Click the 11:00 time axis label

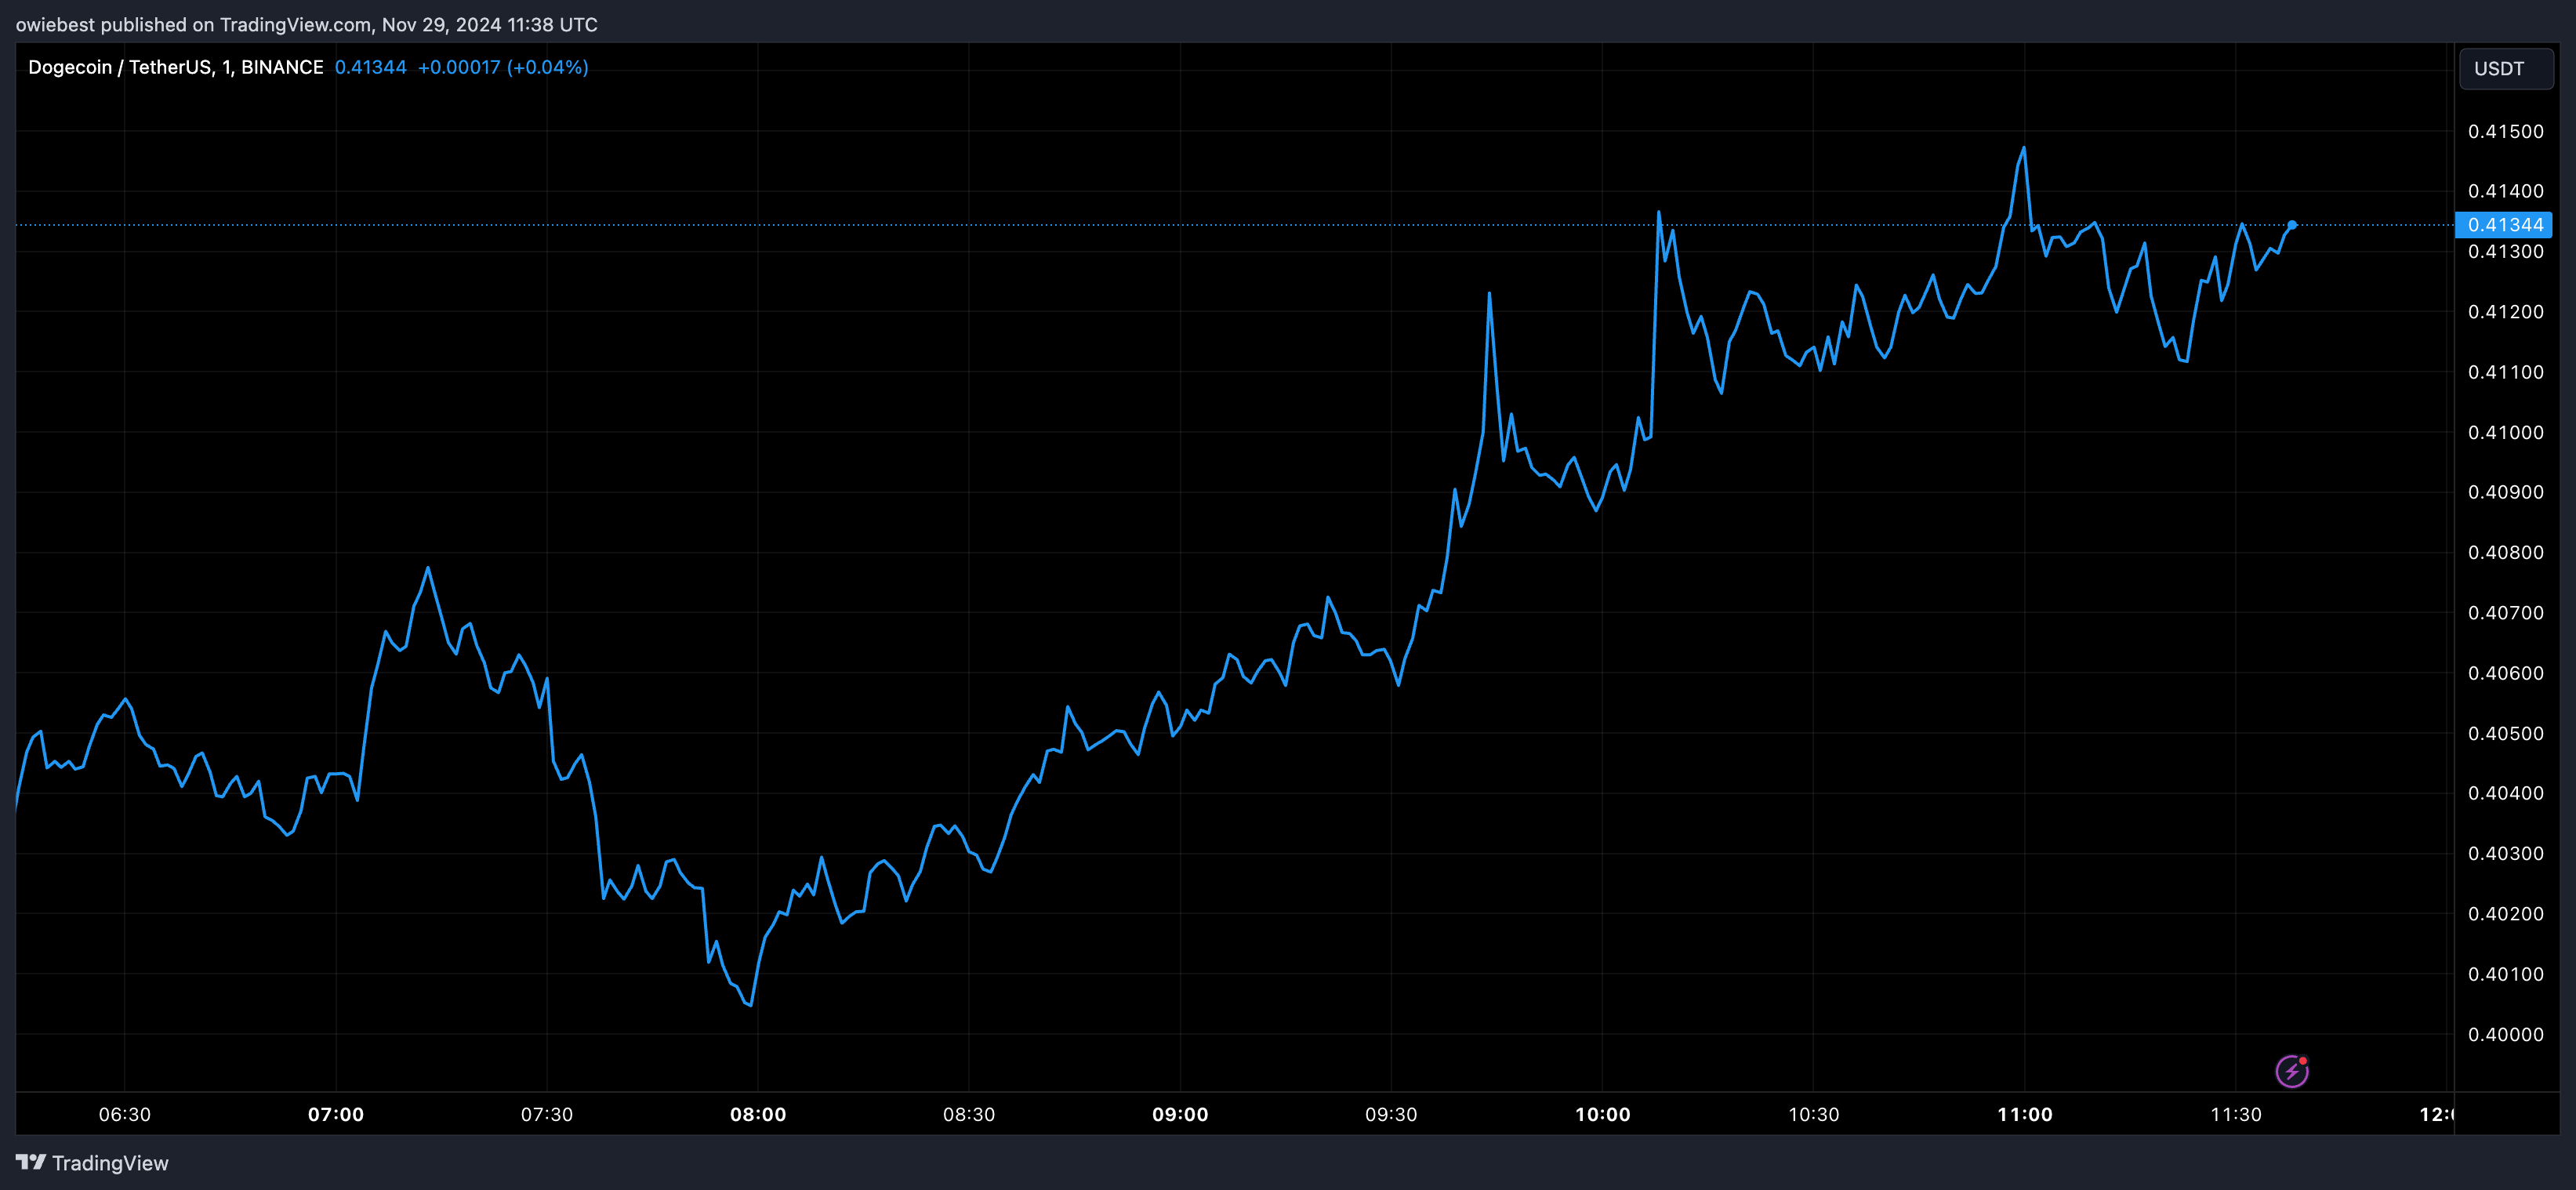[x=2024, y=1114]
